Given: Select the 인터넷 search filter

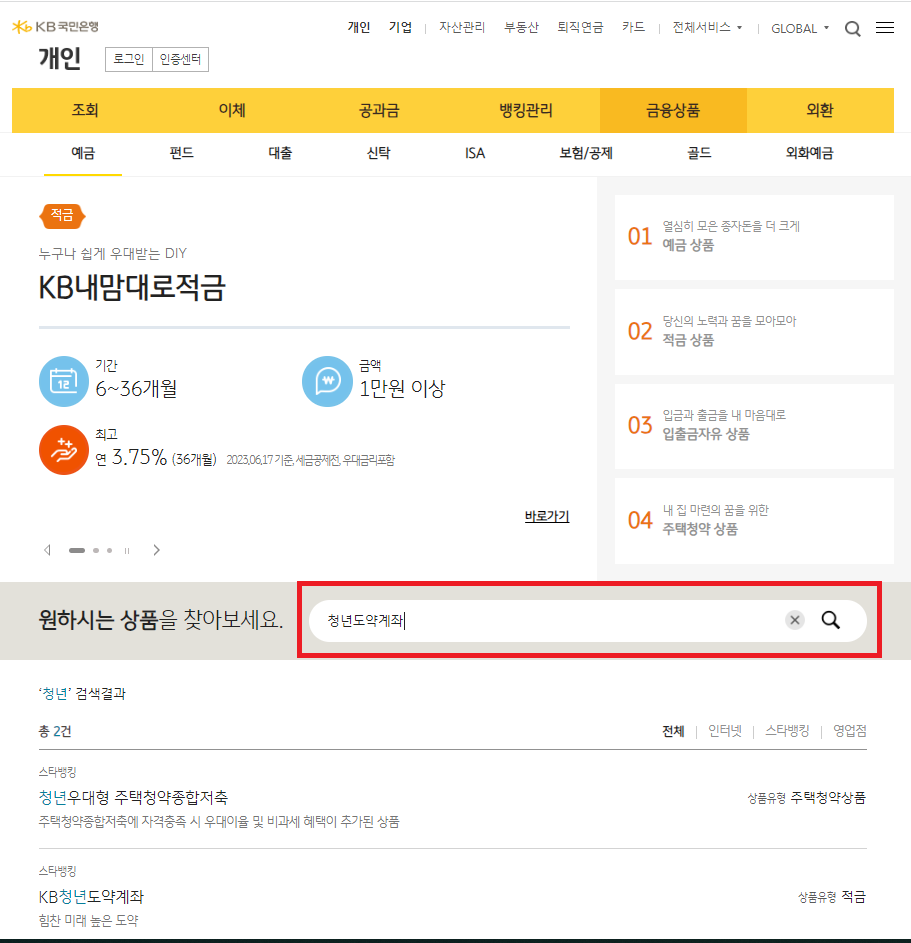Looking at the screenshot, I should pos(723,731).
